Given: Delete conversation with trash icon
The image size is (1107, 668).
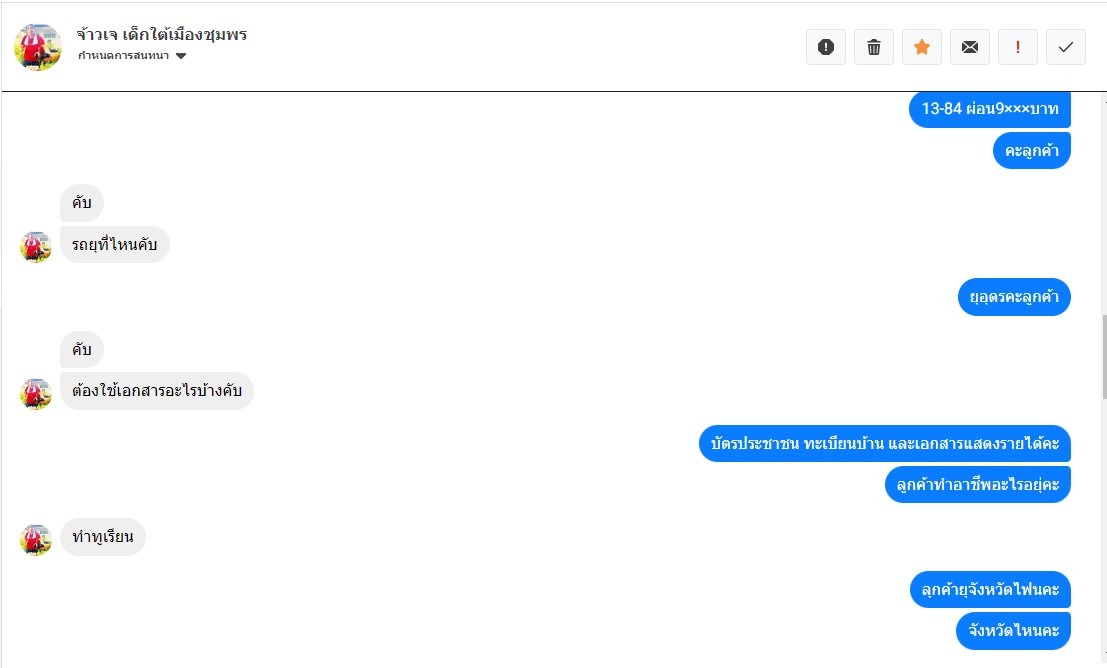Looking at the screenshot, I should pos(874,47).
